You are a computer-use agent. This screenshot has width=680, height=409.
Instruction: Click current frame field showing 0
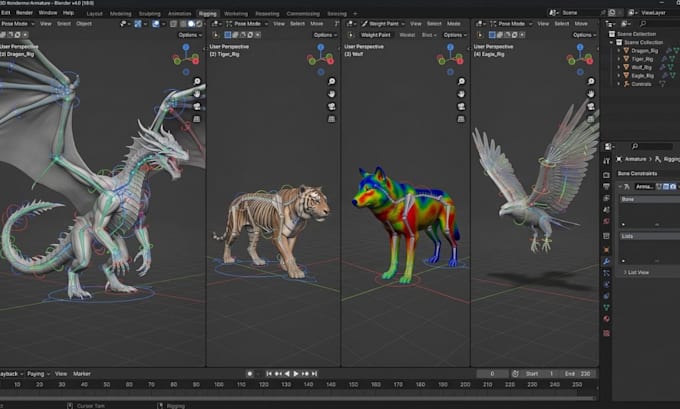coord(492,373)
